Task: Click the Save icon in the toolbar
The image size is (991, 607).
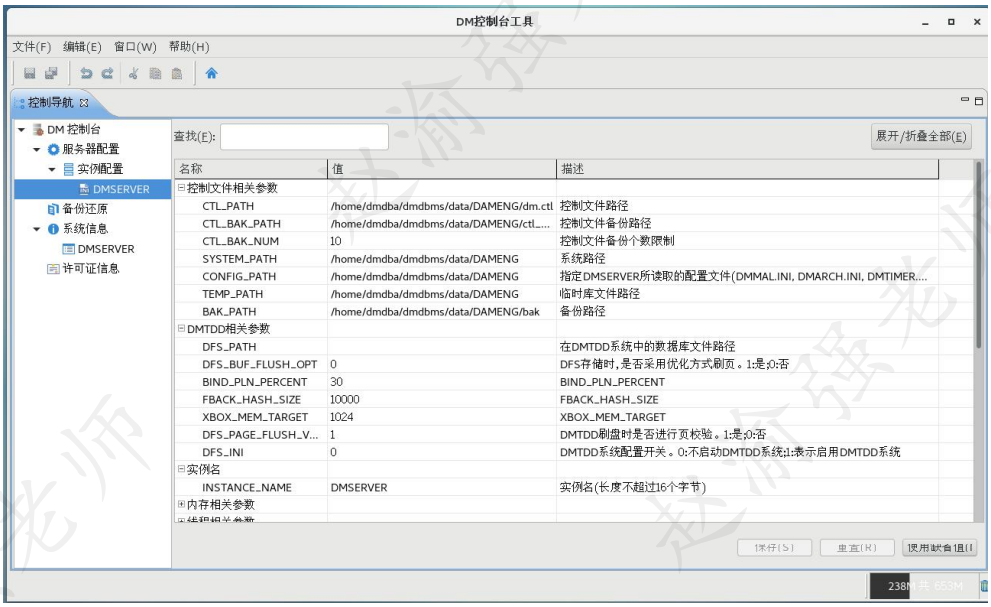Action: pos(30,73)
